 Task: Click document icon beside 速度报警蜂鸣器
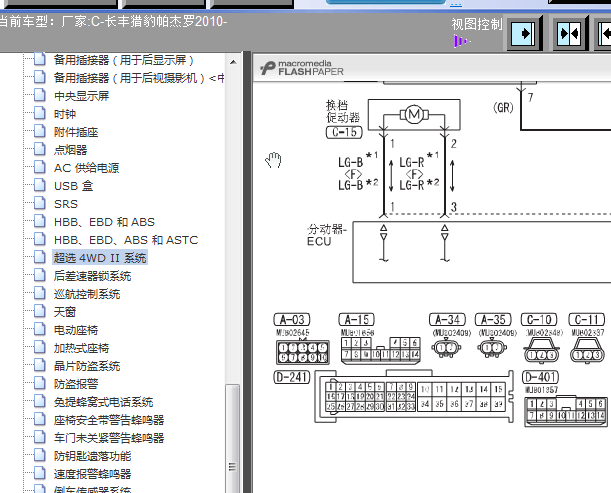click(x=40, y=473)
